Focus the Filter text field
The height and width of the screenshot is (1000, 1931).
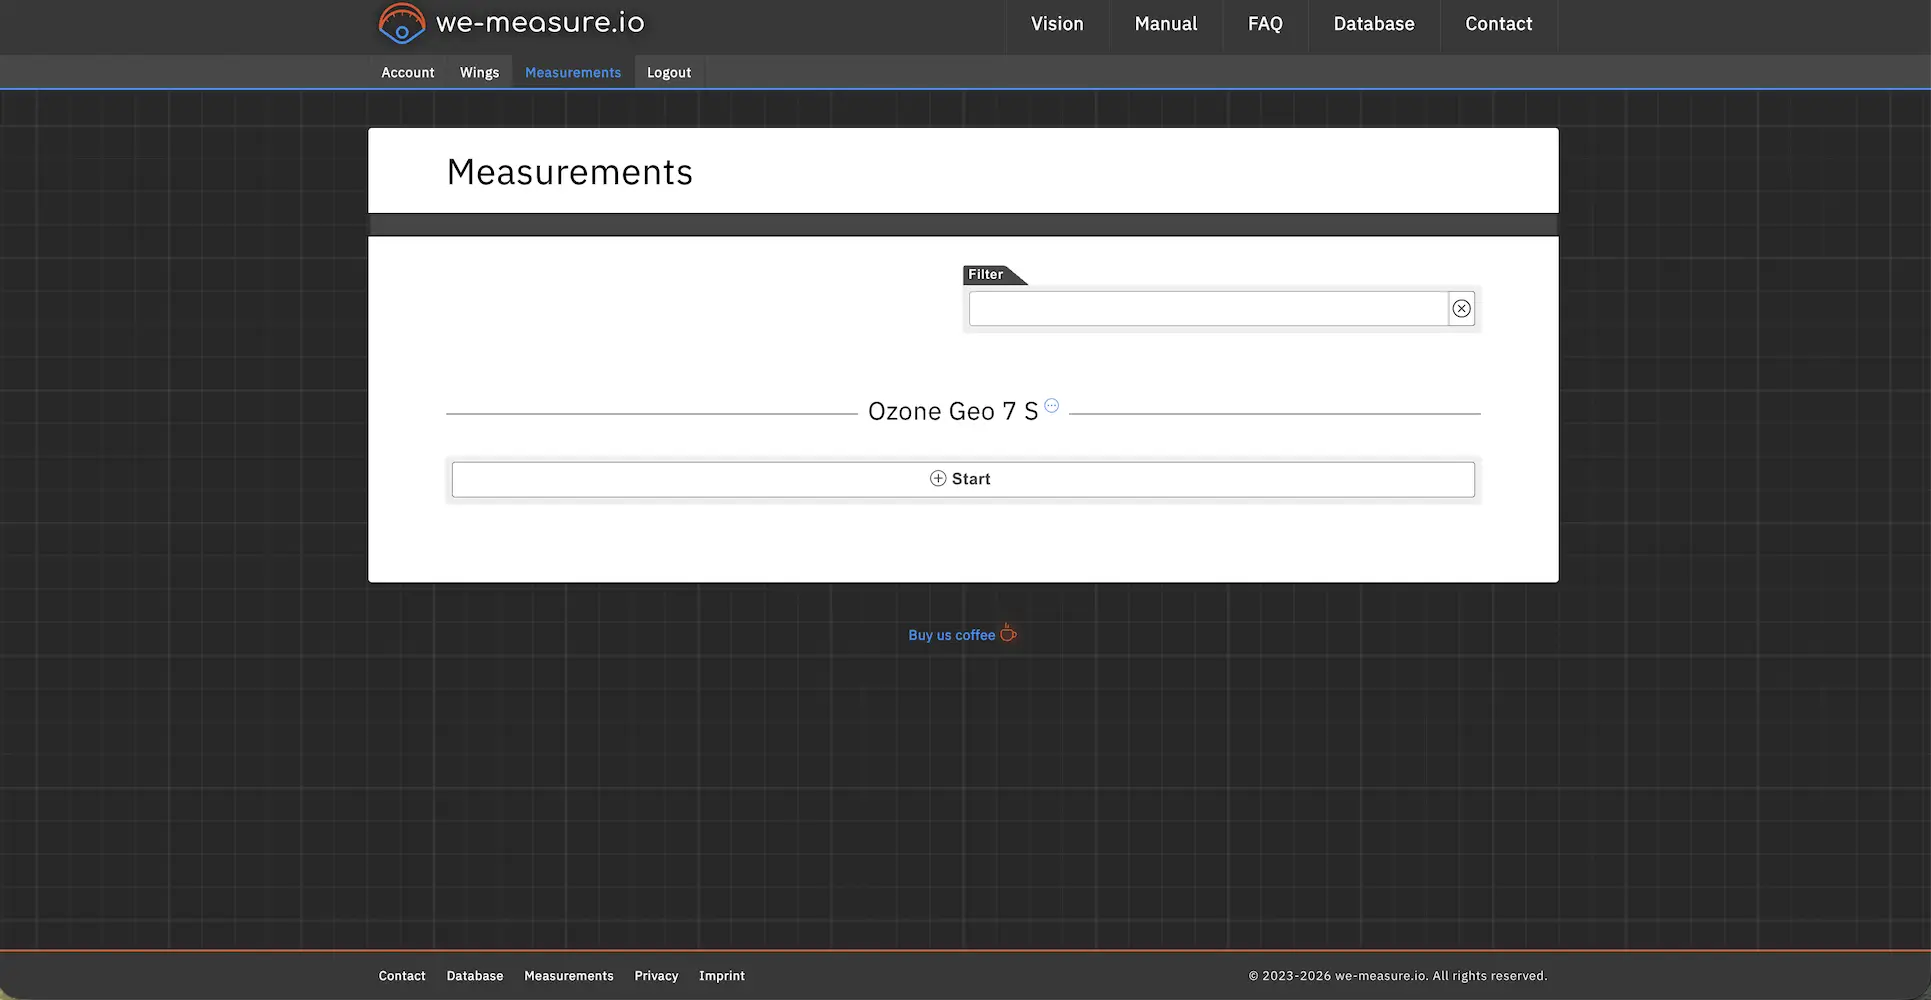pos(1208,309)
